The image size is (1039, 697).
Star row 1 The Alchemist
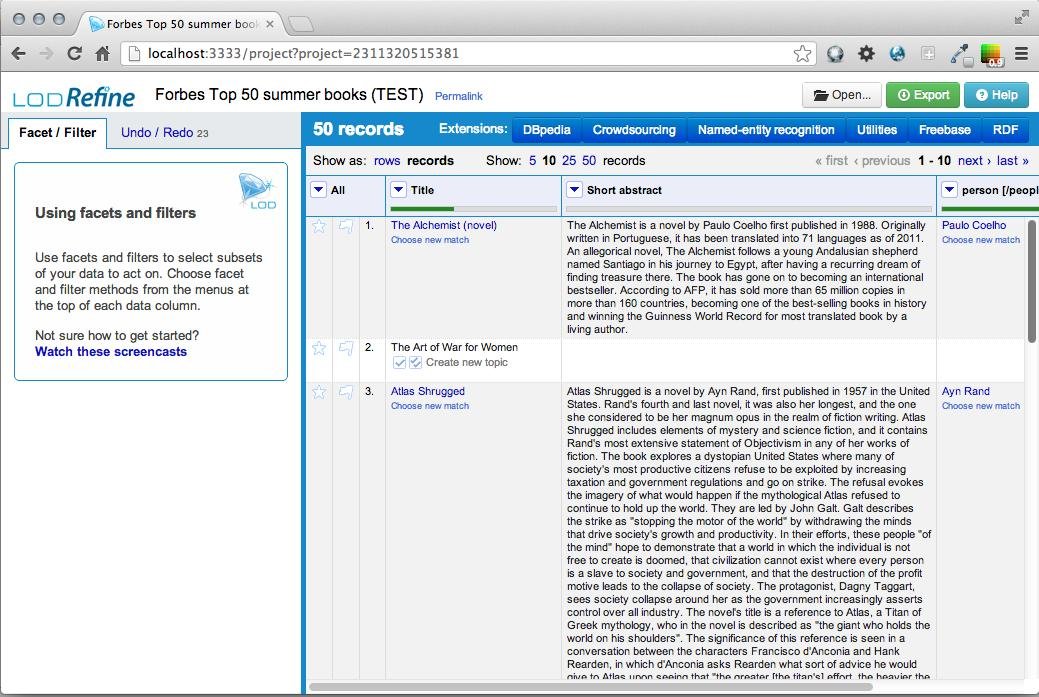(x=319, y=227)
